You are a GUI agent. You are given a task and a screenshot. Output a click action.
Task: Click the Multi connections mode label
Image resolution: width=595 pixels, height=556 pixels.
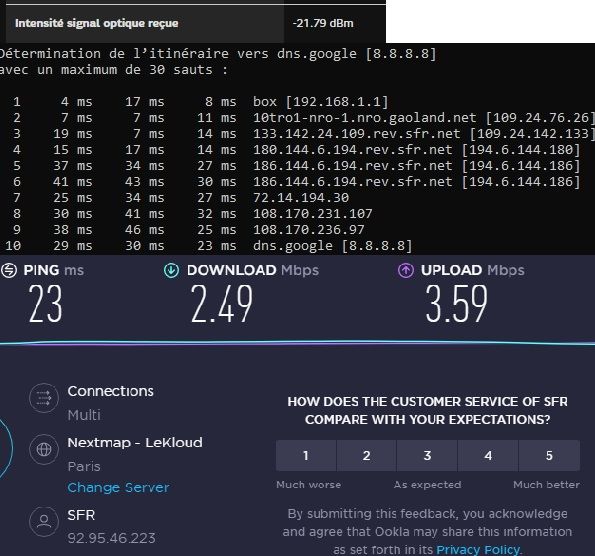[x=84, y=415]
